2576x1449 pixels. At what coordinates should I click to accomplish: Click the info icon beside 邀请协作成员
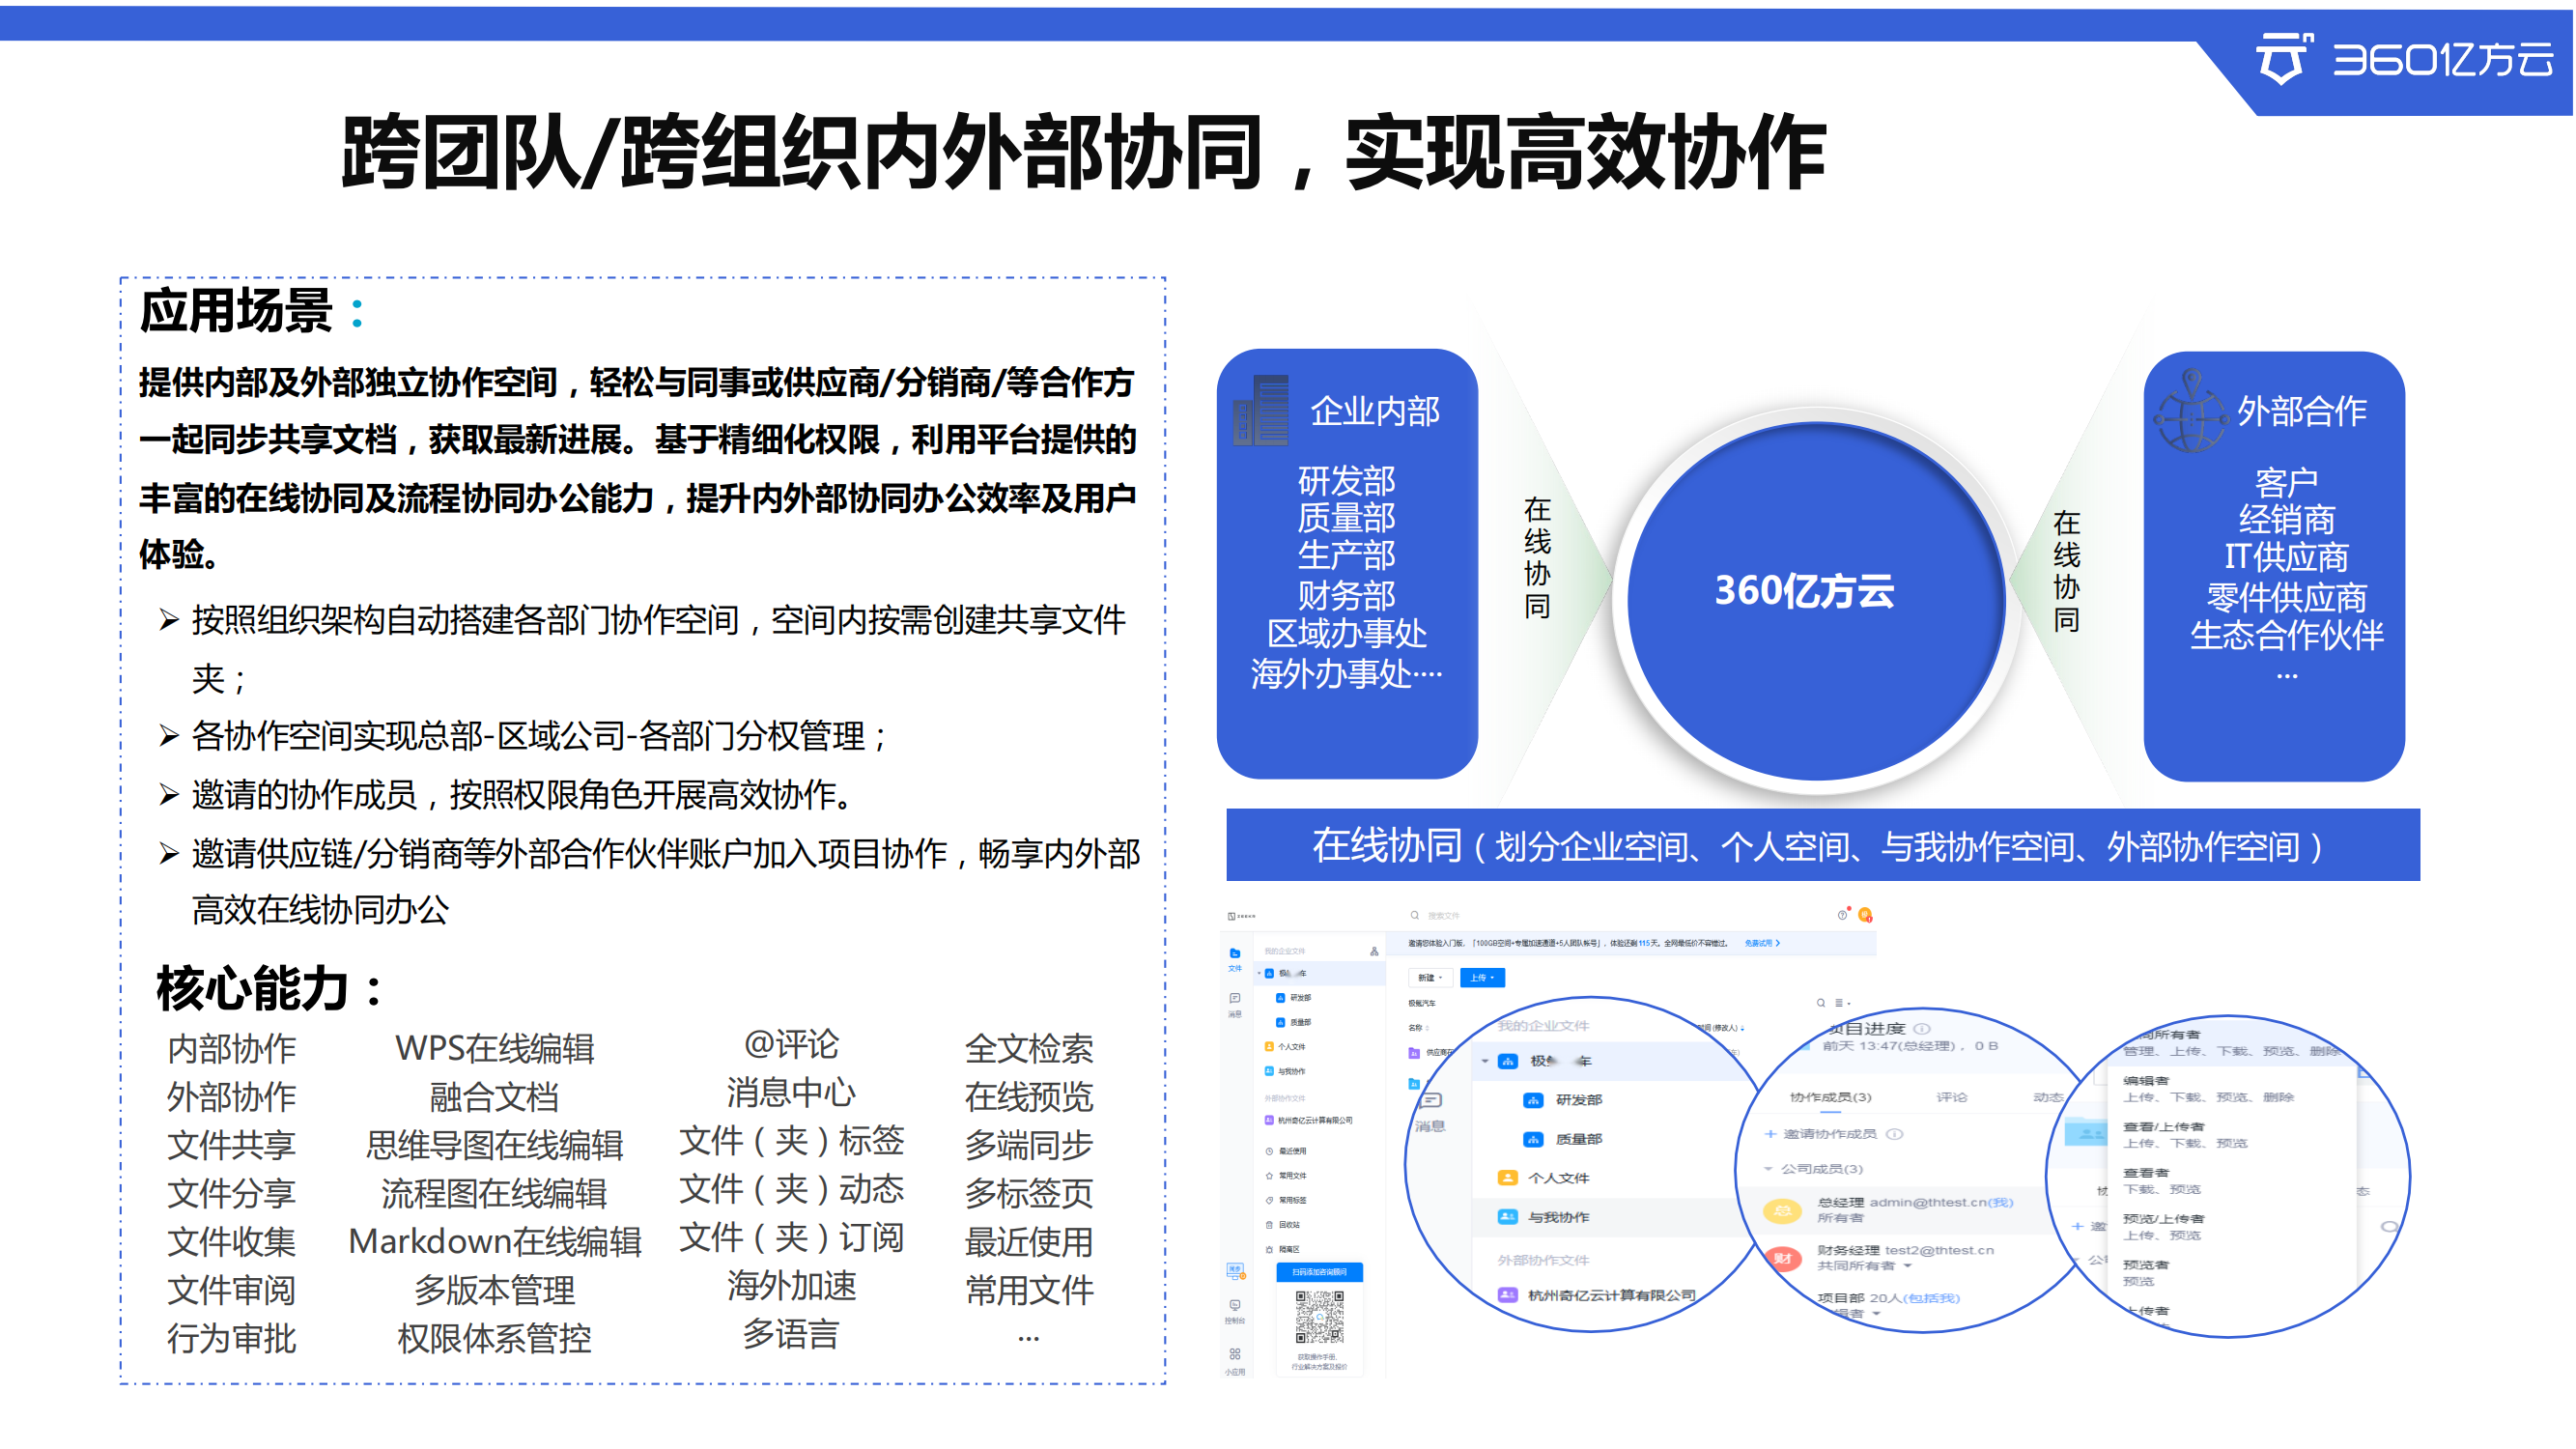tap(1895, 1134)
